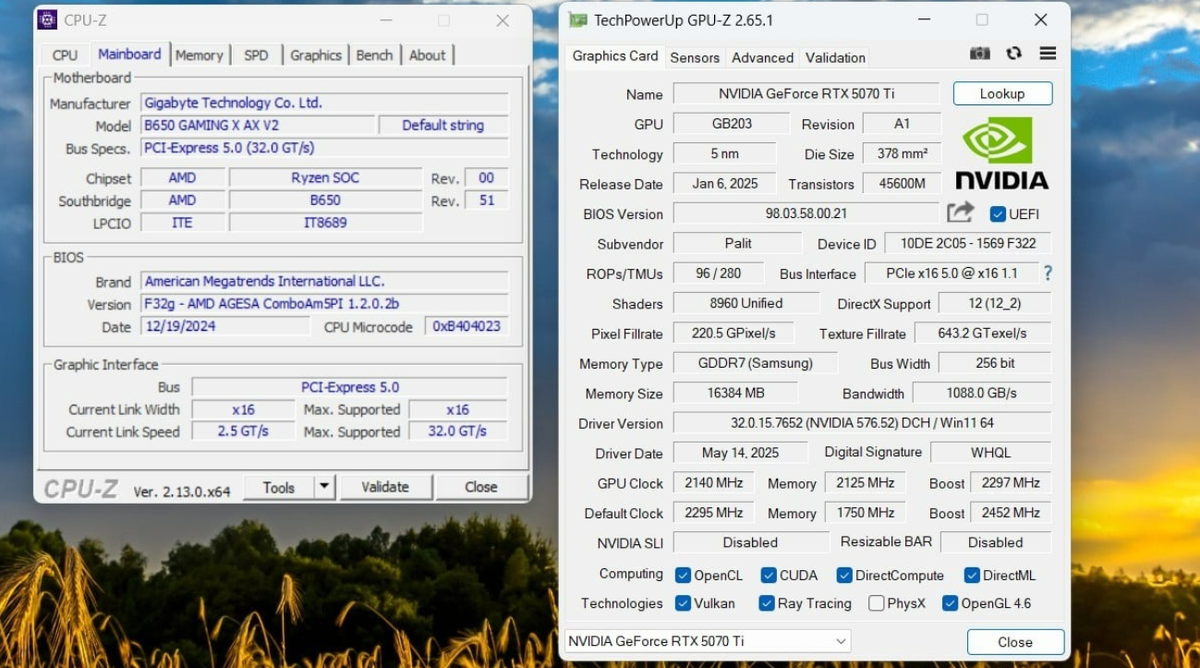Click the Bus Interface question mark icon
Image resolution: width=1200 pixels, height=668 pixels.
click(x=1048, y=273)
